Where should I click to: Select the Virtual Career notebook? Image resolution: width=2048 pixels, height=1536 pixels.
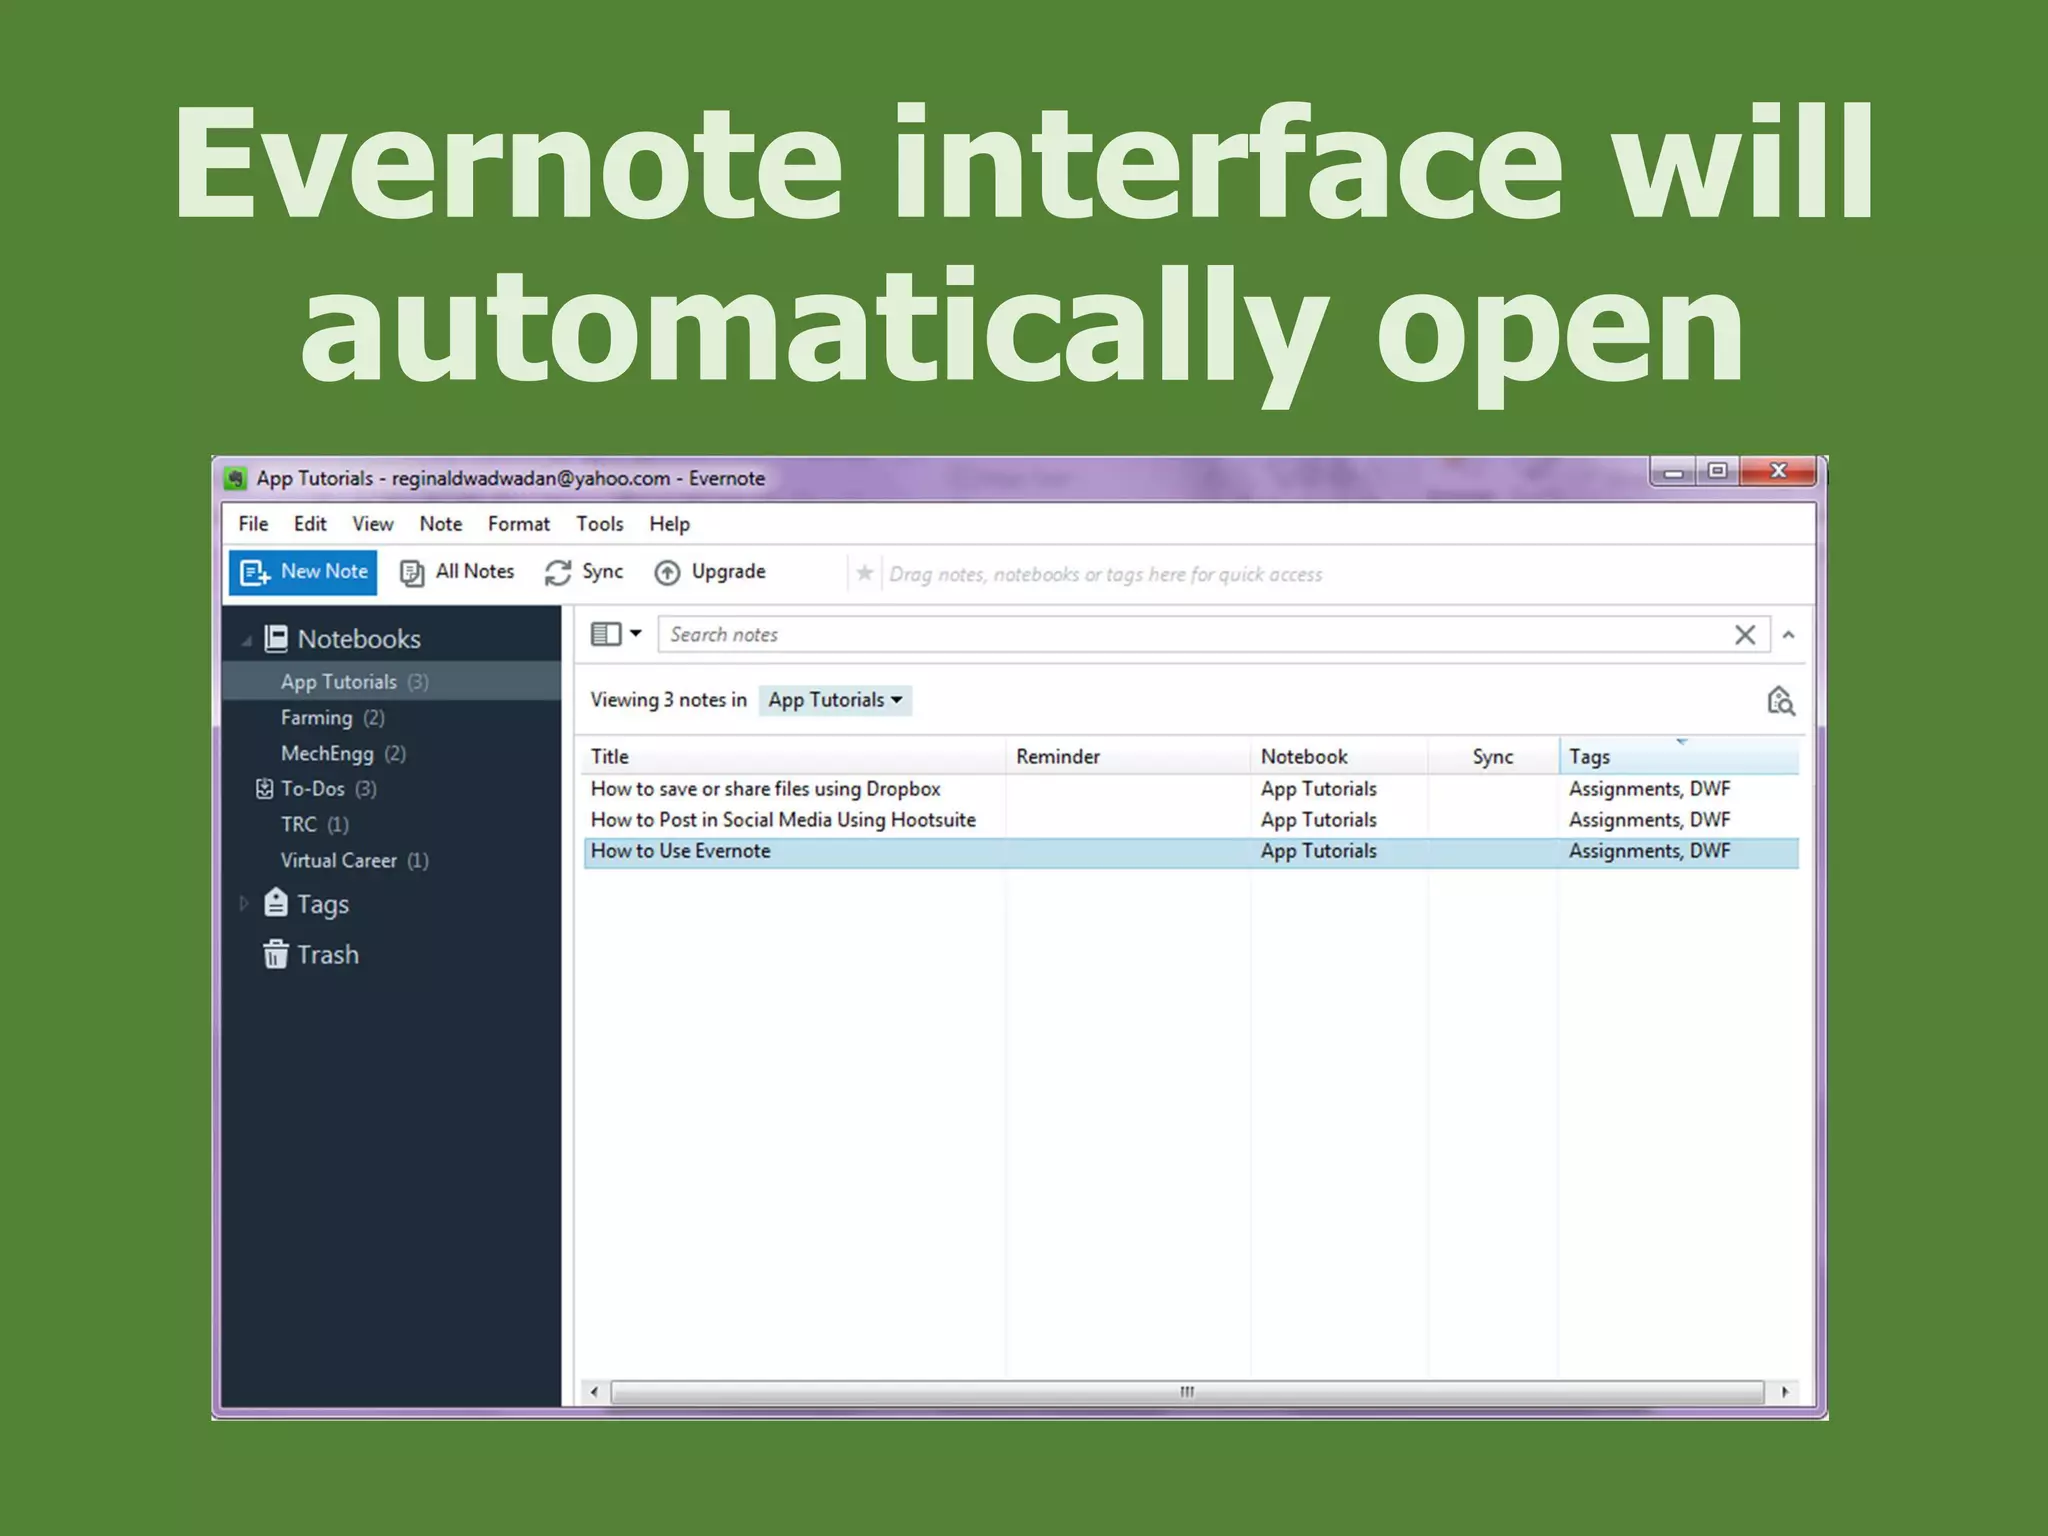point(391,860)
